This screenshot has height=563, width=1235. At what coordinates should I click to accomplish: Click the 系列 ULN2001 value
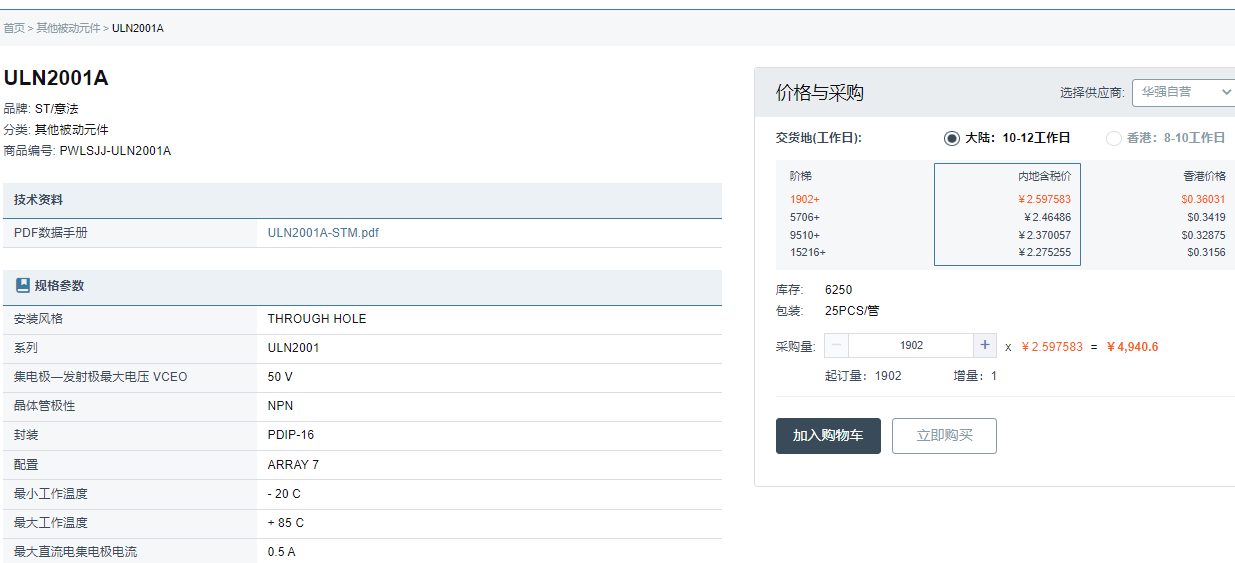tap(293, 348)
